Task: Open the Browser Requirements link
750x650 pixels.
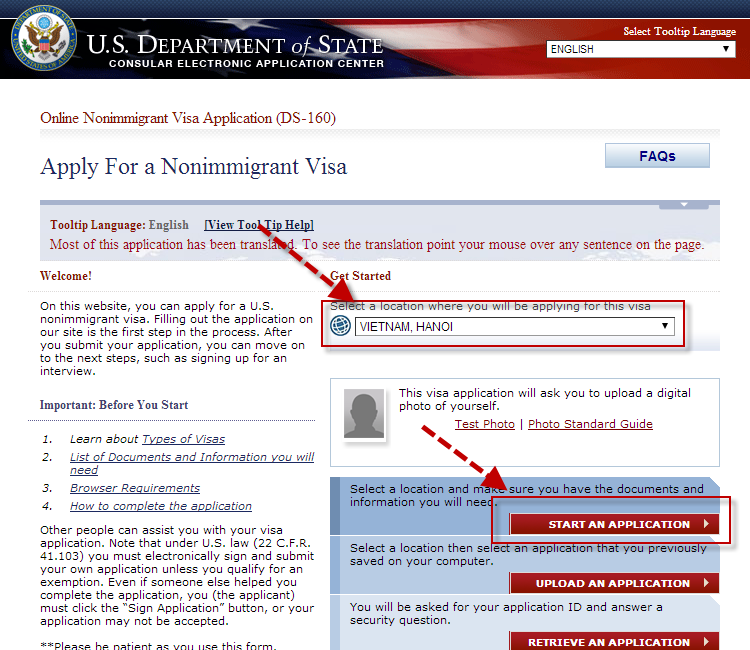Action: point(135,488)
